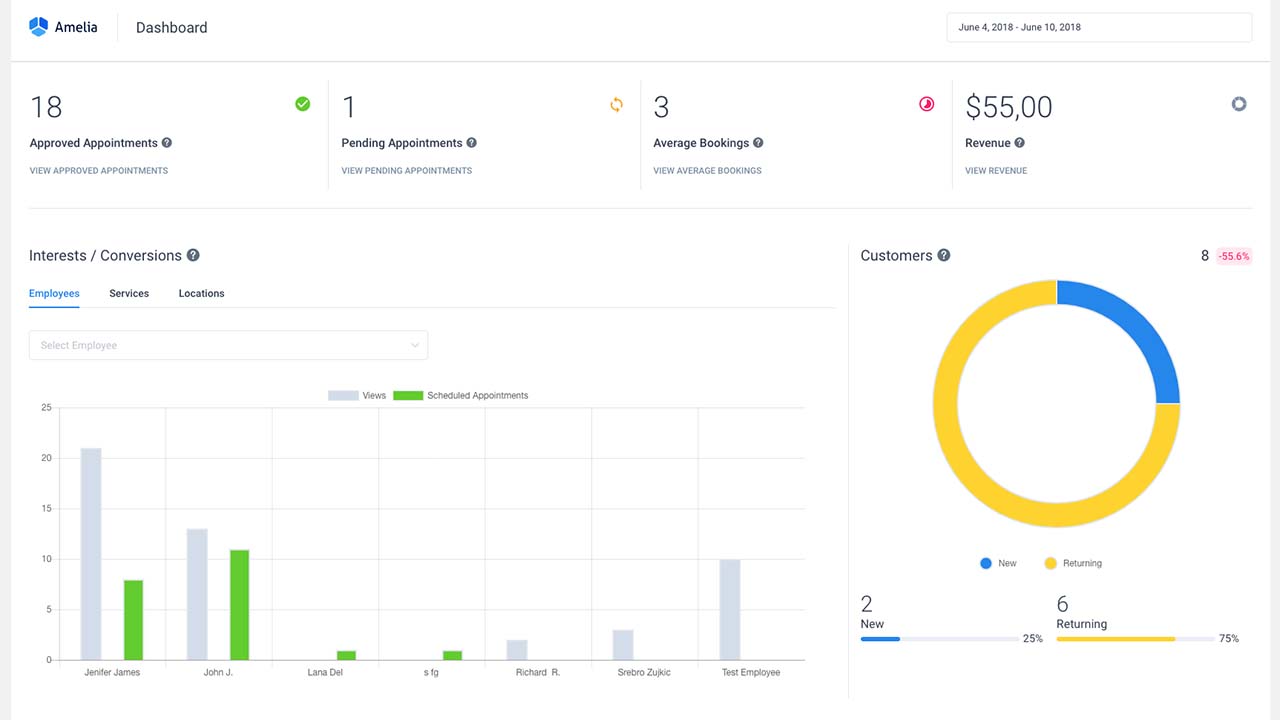
Task: Click the Amelia logo icon
Action: (x=39, y=27)
